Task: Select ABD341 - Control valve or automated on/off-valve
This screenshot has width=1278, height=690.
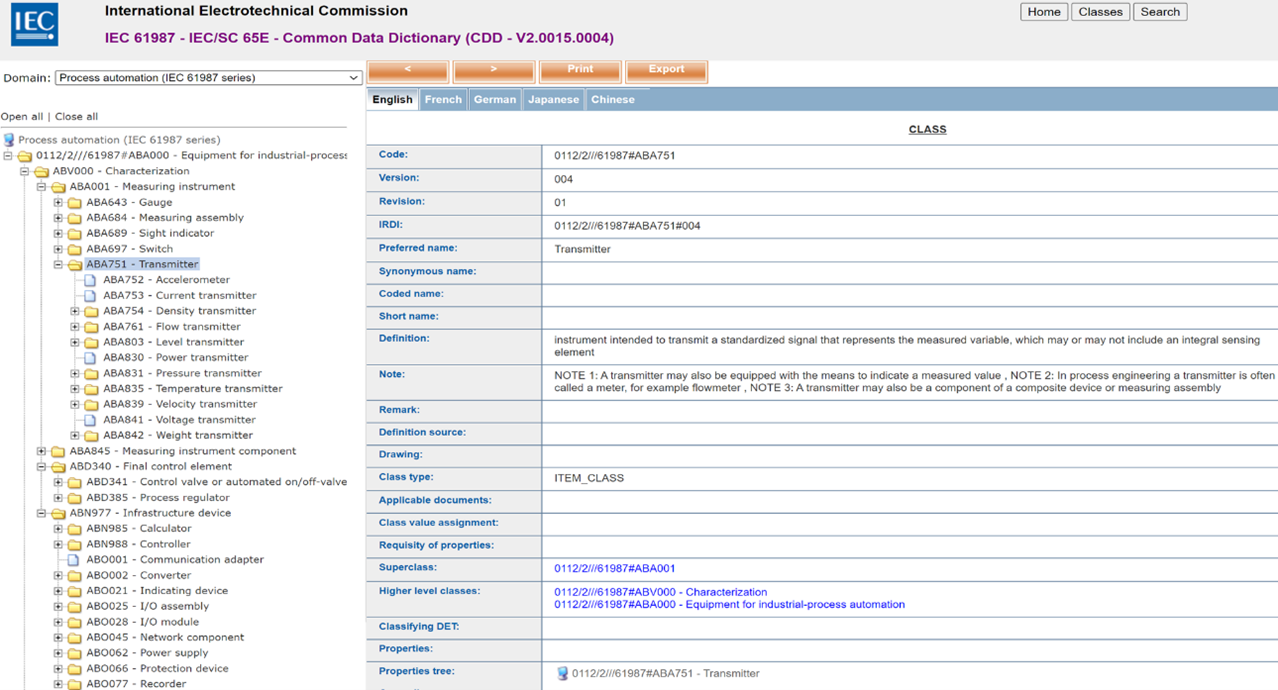Action: click(216, 482)
